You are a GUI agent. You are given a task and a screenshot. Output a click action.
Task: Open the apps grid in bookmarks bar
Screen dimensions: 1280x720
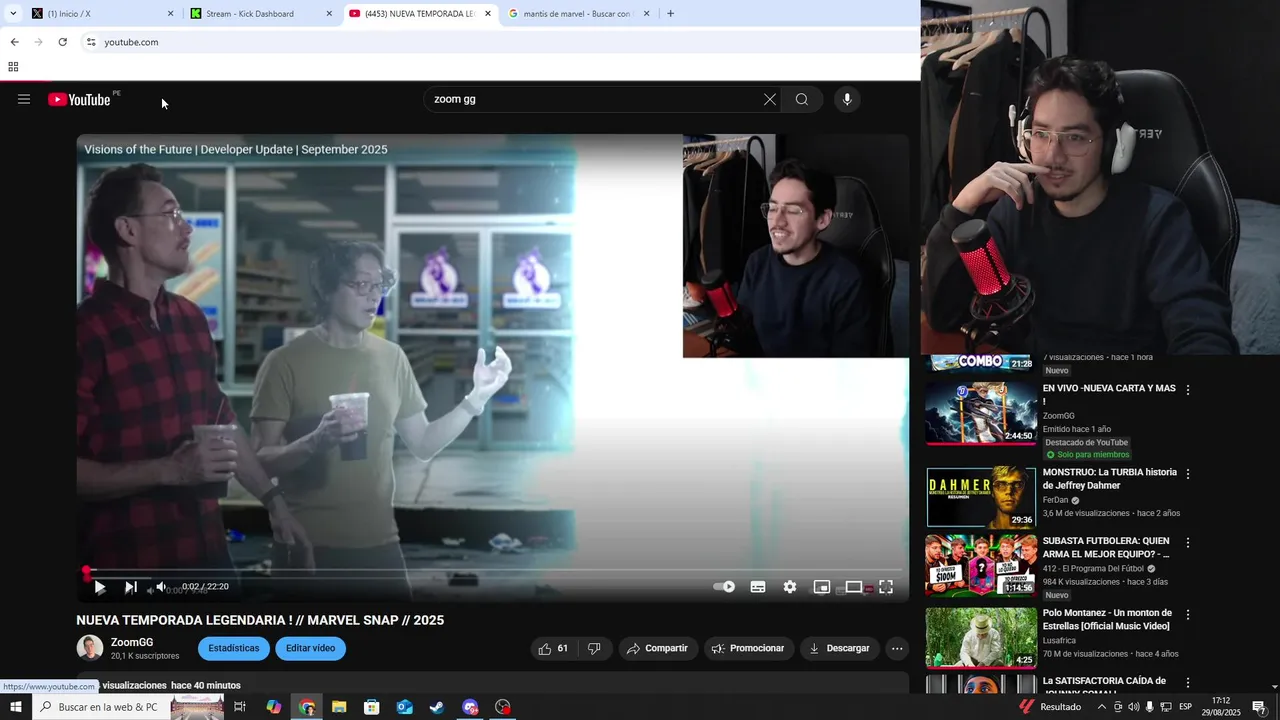point(13,67)
